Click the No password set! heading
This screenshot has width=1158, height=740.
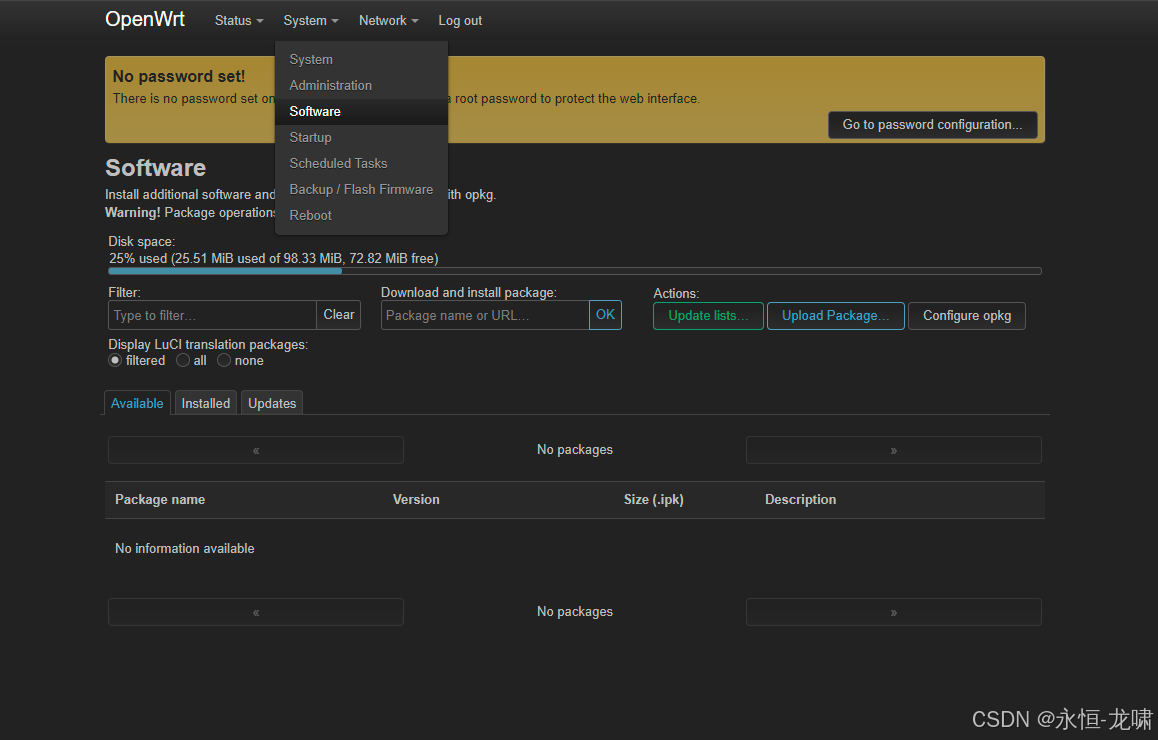coord(179,76)
